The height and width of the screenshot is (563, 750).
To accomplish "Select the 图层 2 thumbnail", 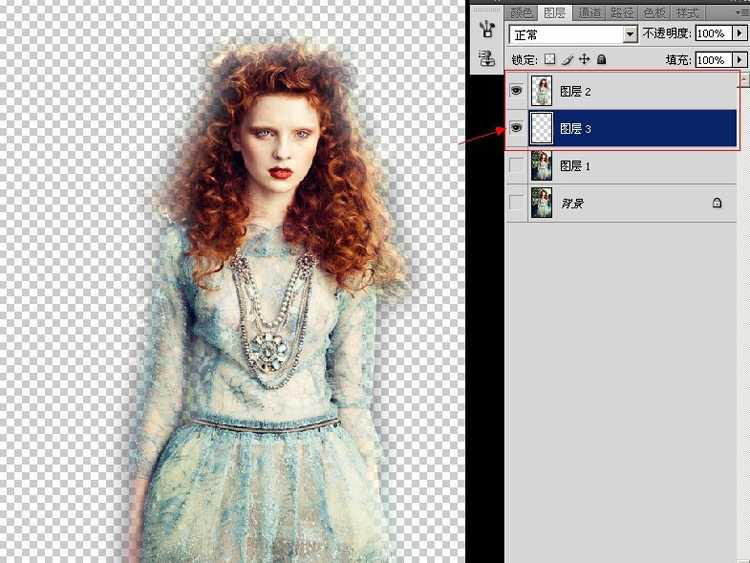I will pos(541,90).
